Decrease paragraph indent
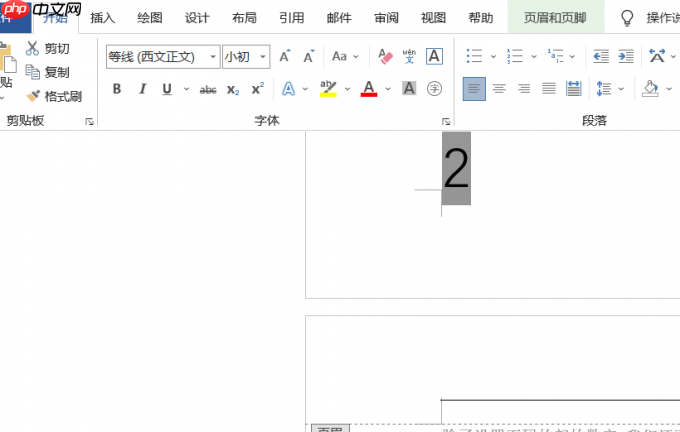This screenshot has width=680, height=432. tap(601, 56)
